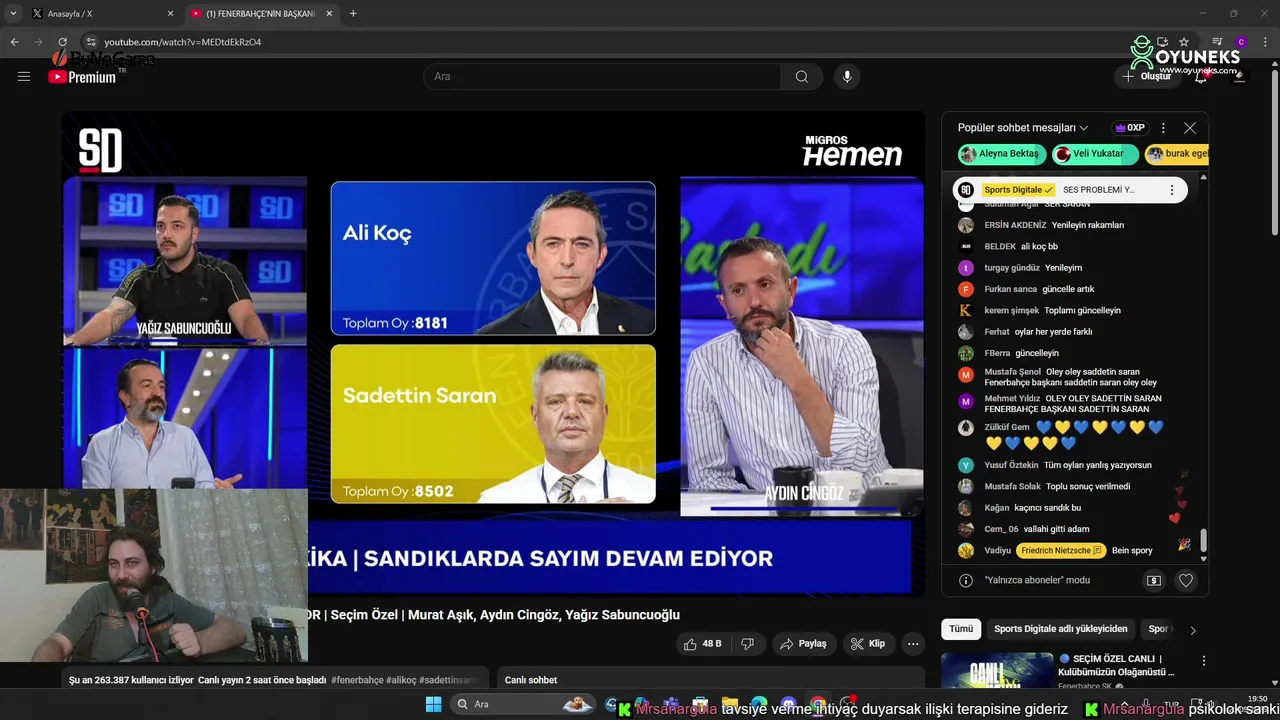
Task: Dislike the video
Action: 748,644
